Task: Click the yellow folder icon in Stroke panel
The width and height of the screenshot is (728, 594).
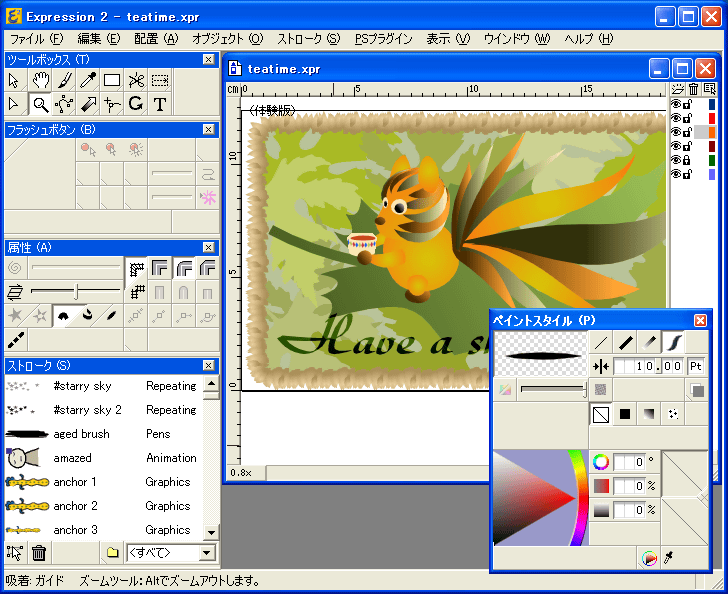Action: point(112,552)
